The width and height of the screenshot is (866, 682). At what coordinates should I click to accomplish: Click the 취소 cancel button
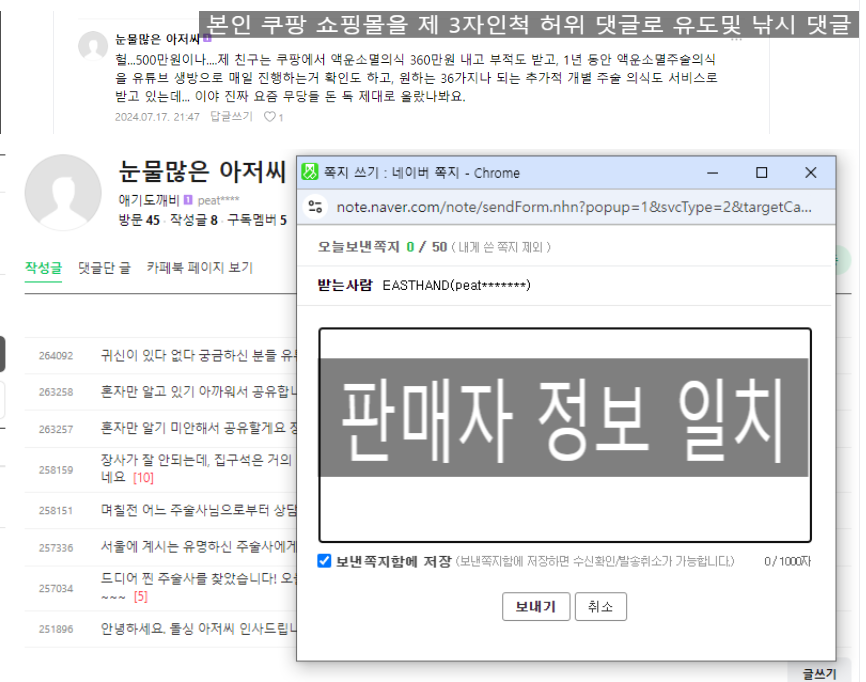pos(600,606)
